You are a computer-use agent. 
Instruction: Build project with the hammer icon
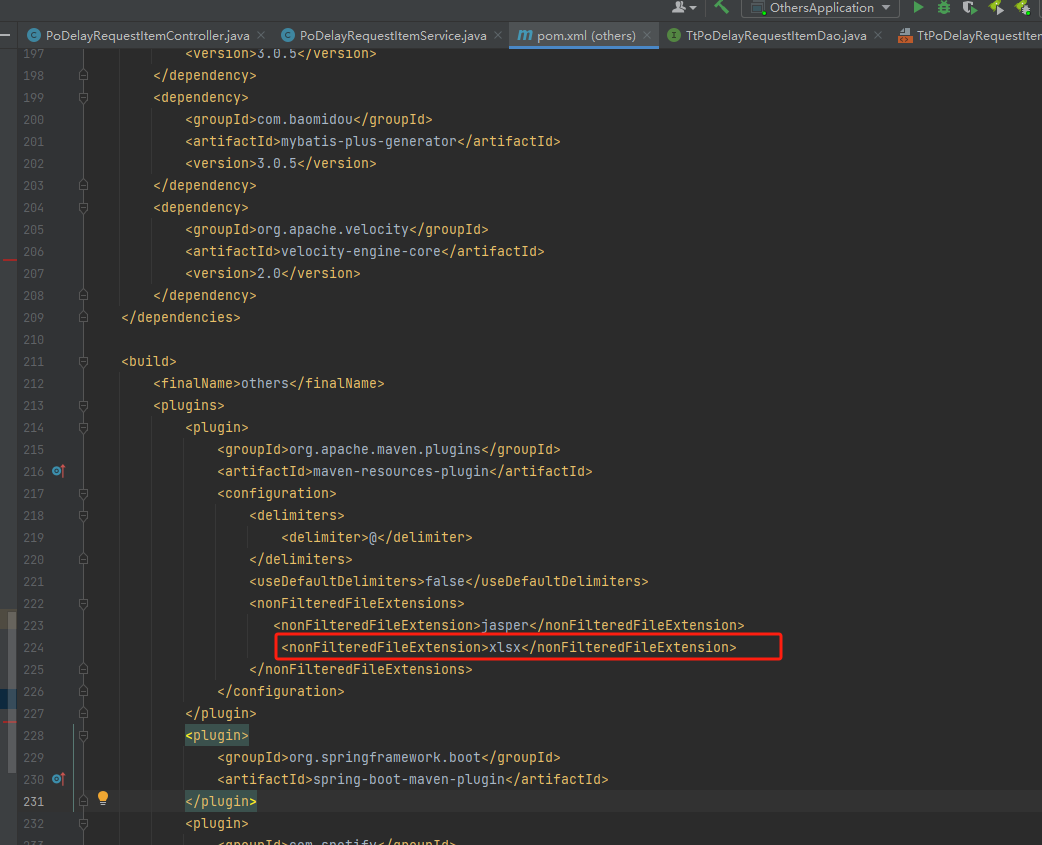[x=721, y=7]
